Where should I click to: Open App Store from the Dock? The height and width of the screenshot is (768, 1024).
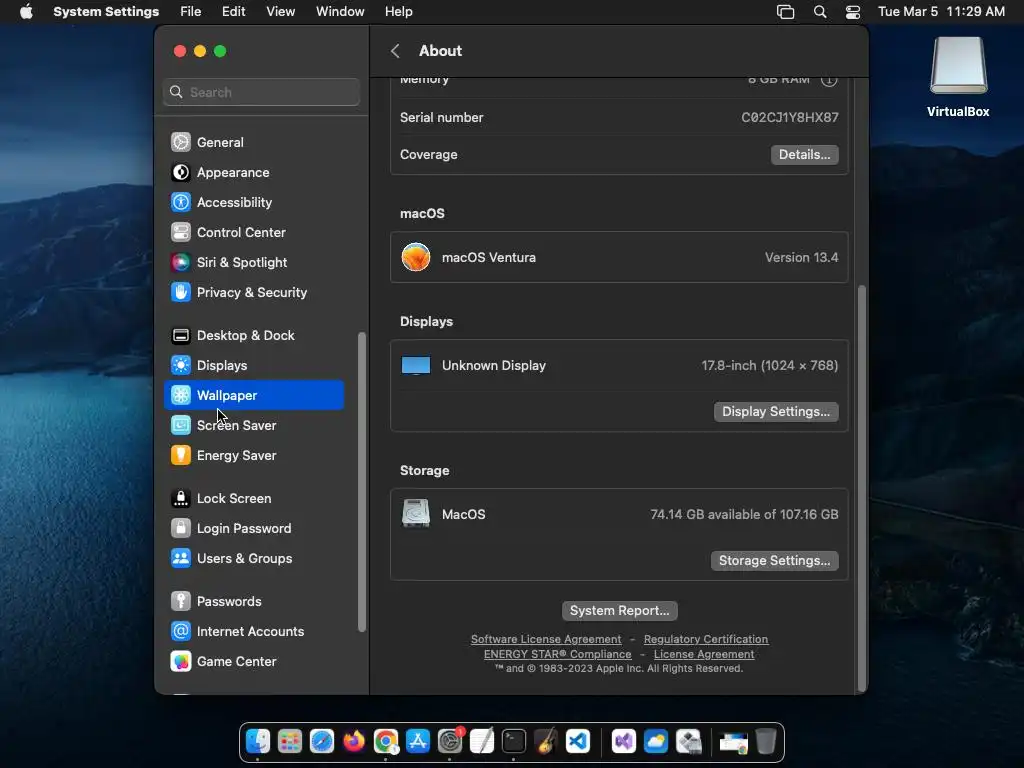[x=418, y=741]
